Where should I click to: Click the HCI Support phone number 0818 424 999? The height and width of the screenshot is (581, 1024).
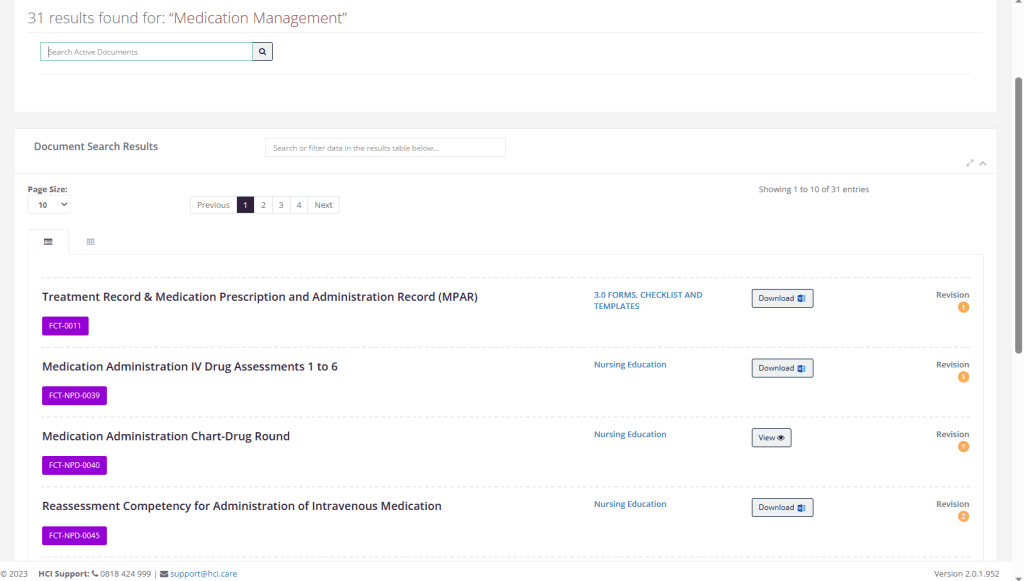pyautogui.click(x=125, y=574)
